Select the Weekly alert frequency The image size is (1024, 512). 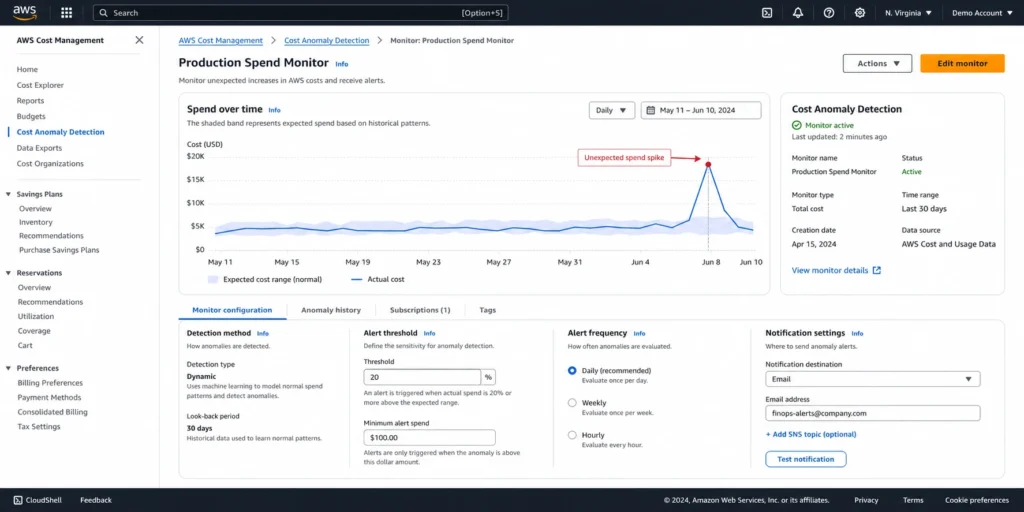click(572, 403)
